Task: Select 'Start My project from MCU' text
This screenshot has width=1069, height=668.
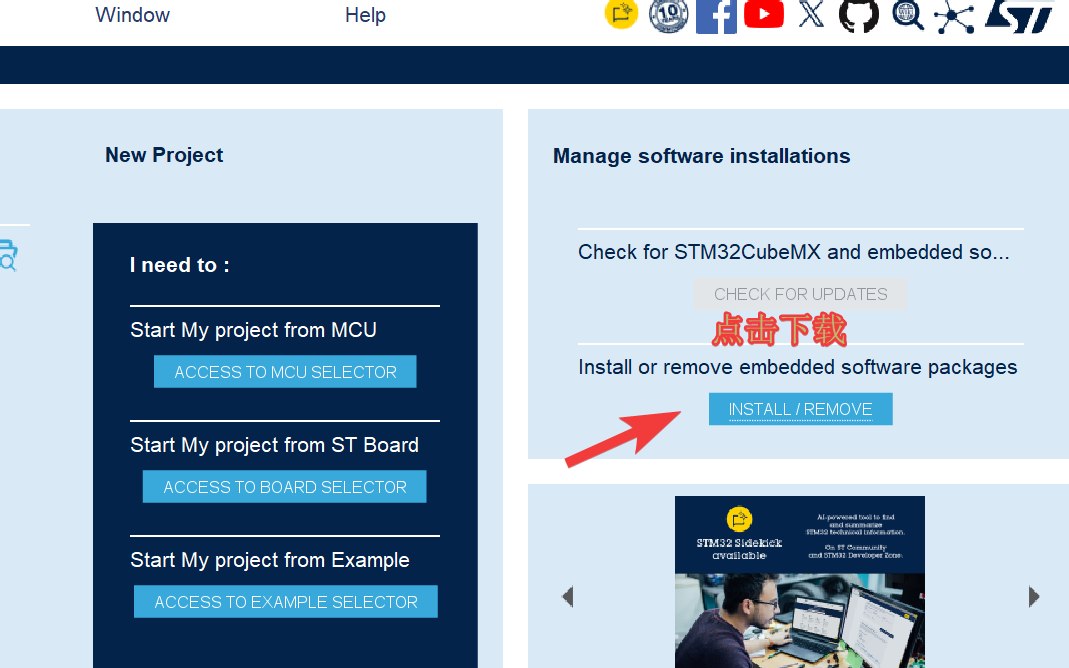Action: click(x=254, y=330)
